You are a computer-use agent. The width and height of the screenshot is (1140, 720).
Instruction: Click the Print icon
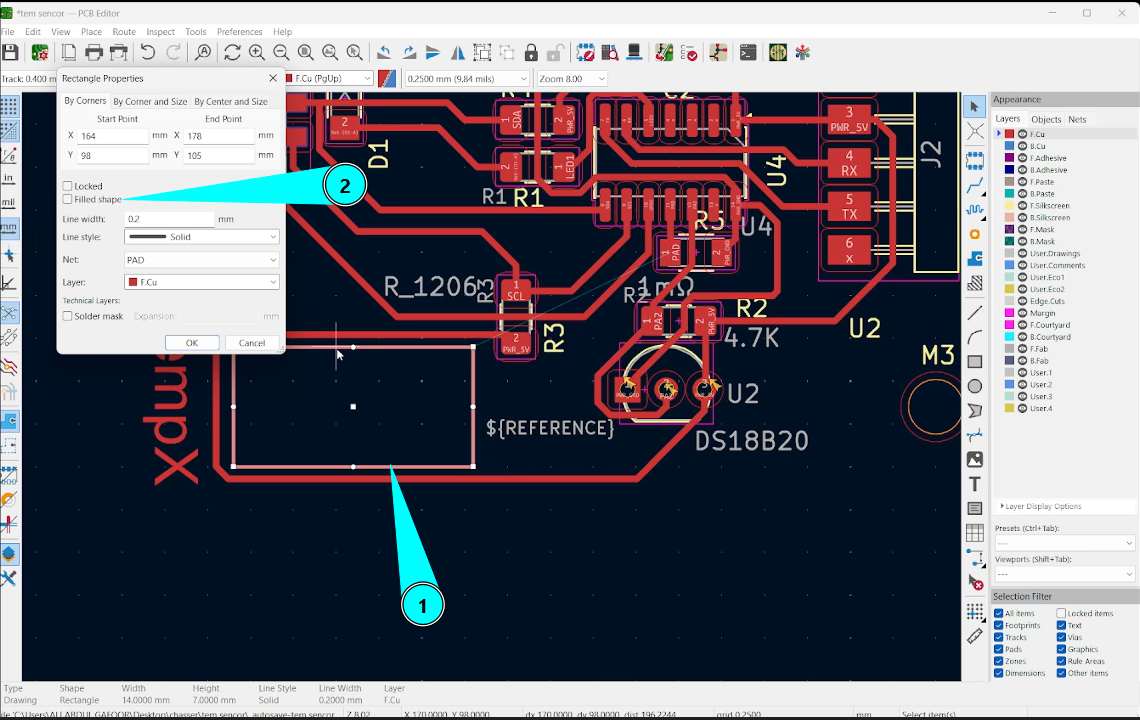(94, 52)
